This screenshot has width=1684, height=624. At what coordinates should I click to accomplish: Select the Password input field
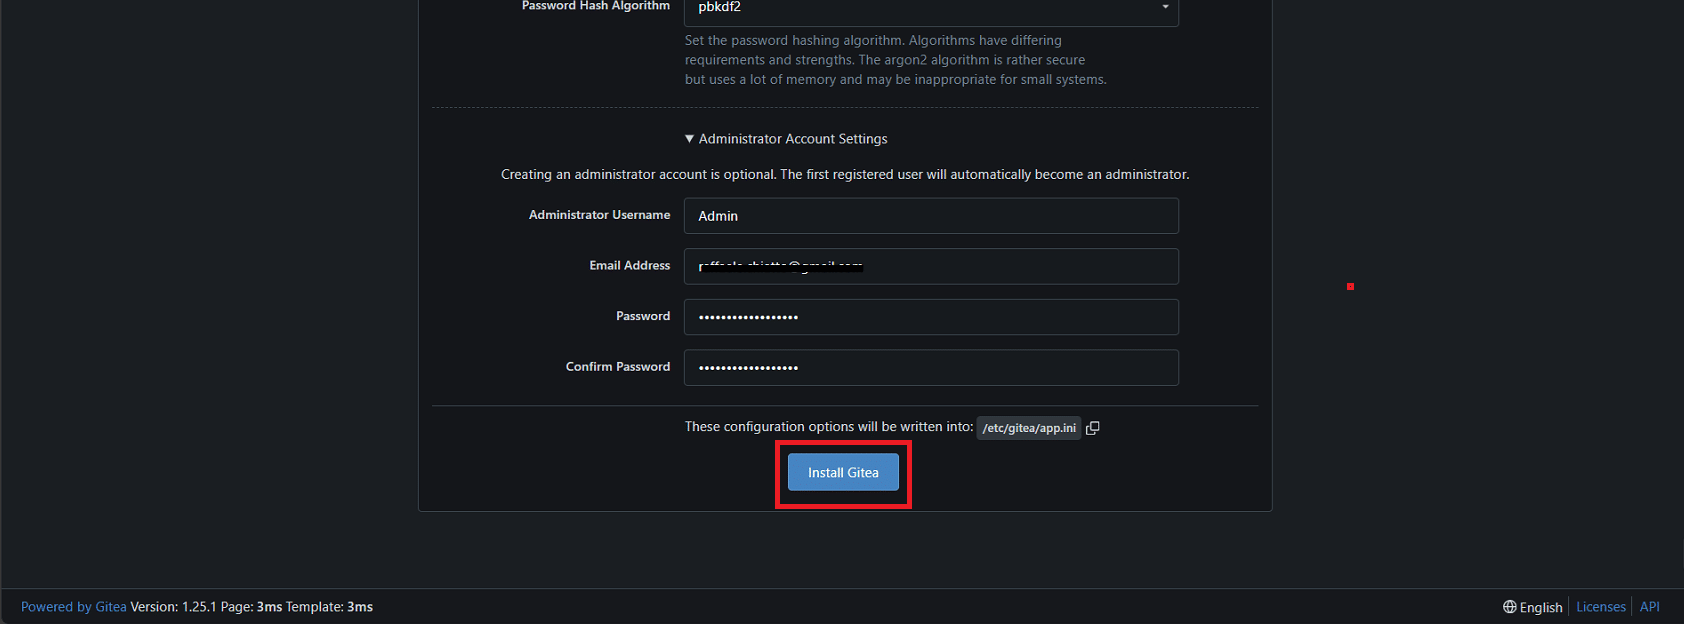(930, 317)
